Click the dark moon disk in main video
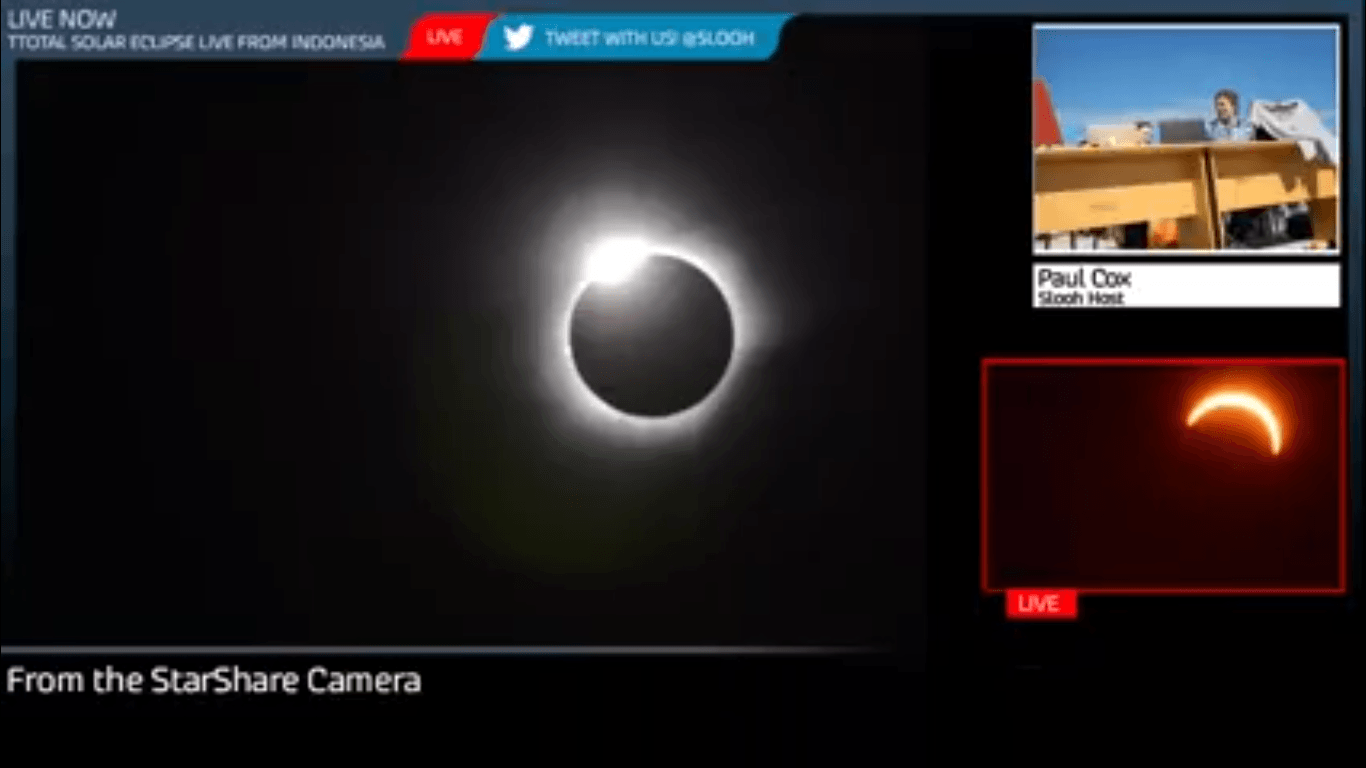Screen dimensions: 1366x768 point(652,335)
